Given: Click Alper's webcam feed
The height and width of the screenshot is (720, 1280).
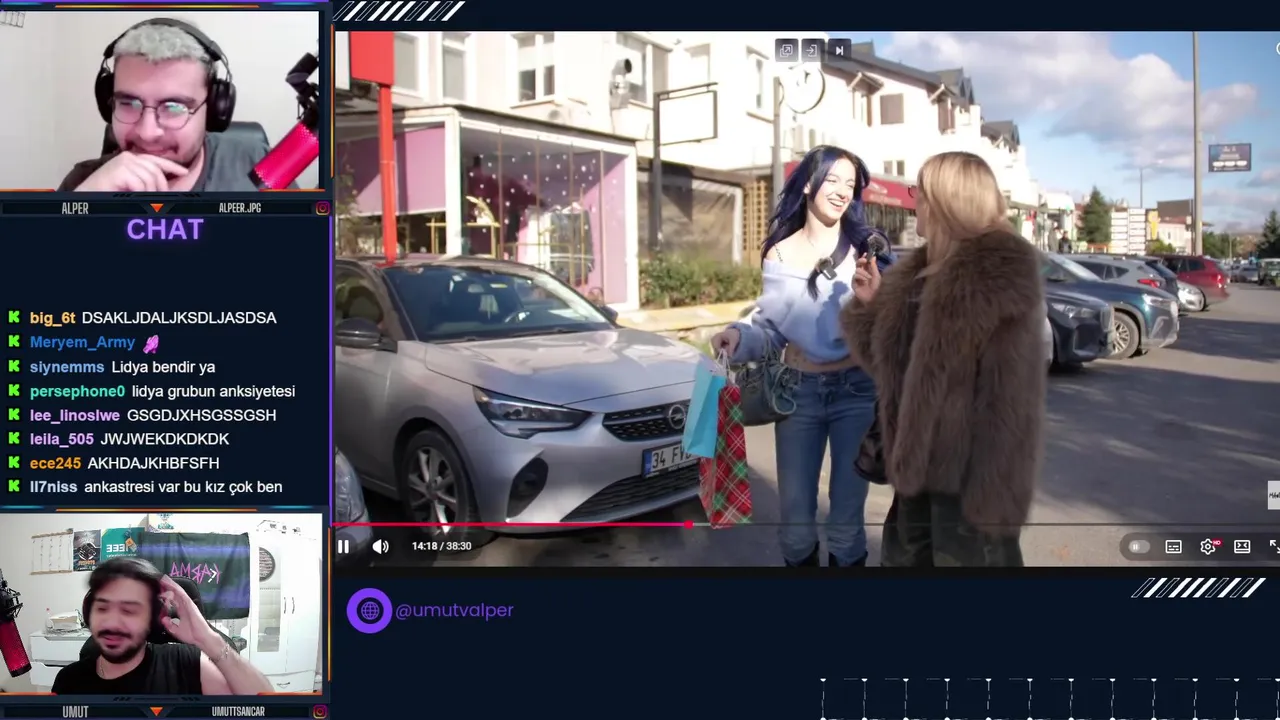Looking at the screenshot, I should pyautogui.click(x=160, y=100).
